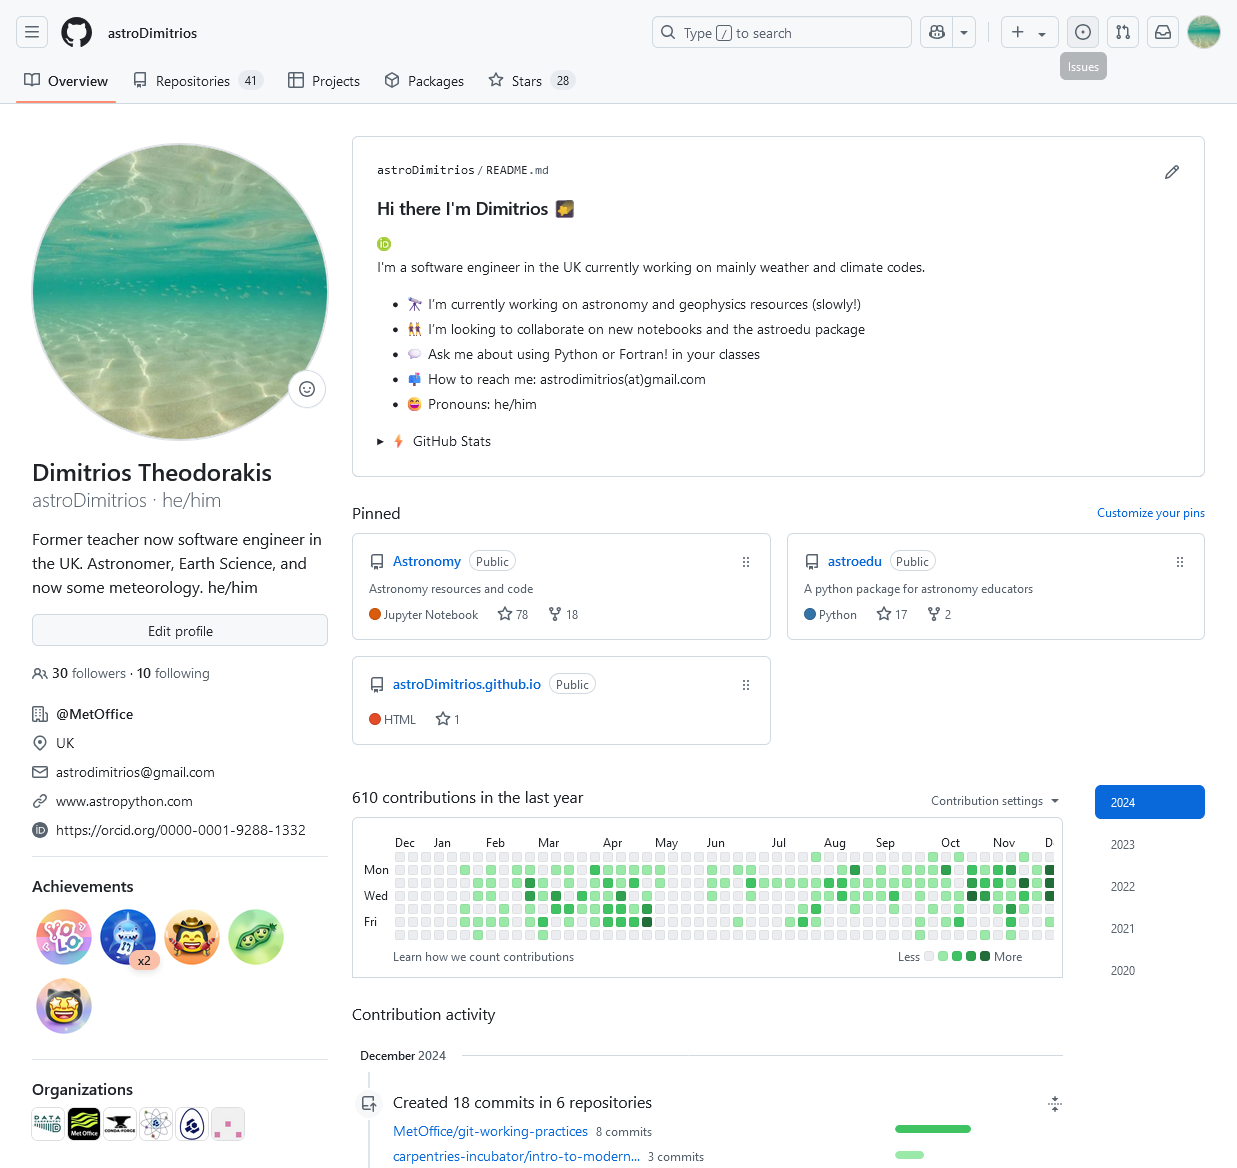The image size is (1237, 1168).
Task: Expand the GitHub Stats disclosure triangle
Action: (380, 441)
